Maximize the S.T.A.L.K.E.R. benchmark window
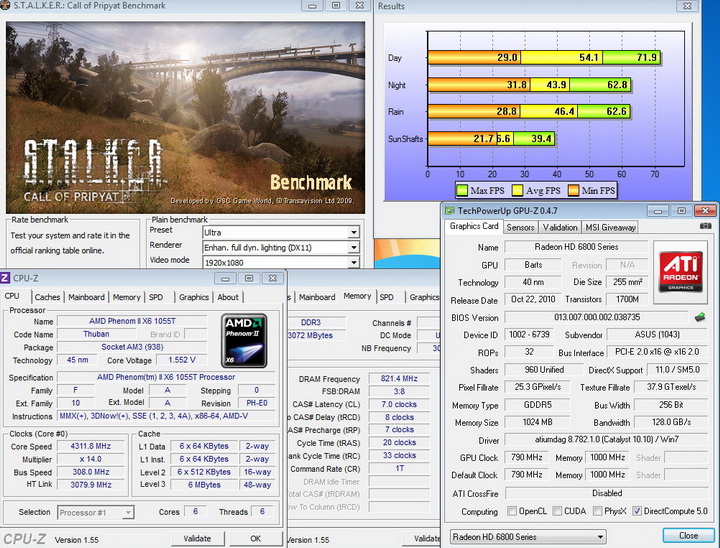 tap(336, 6)
